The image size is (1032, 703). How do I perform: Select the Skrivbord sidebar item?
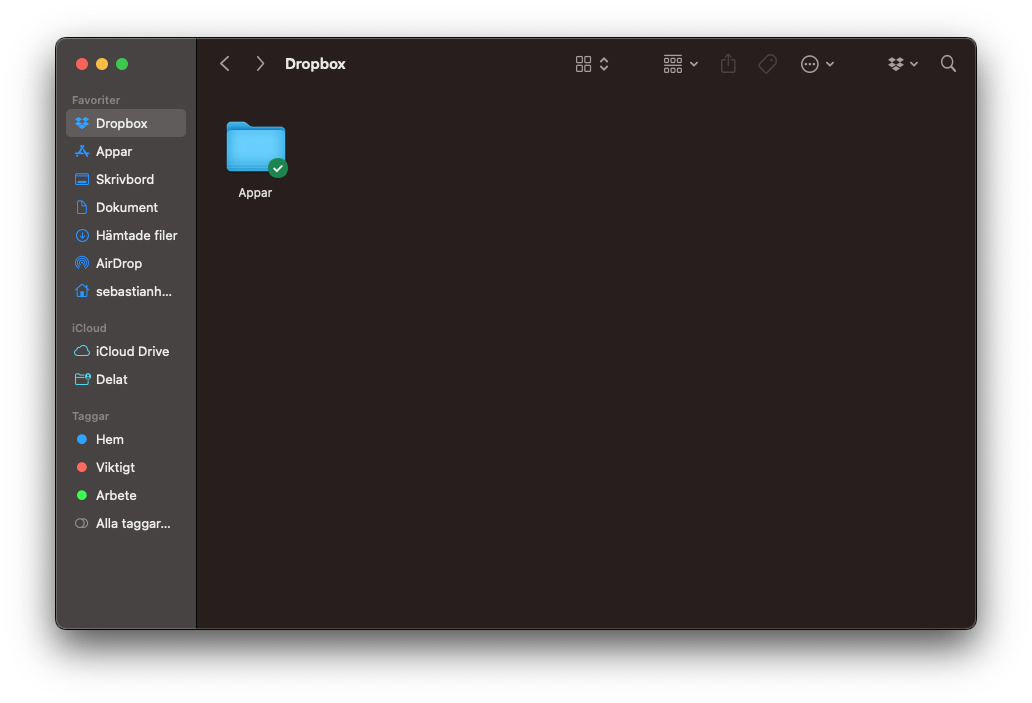(126, 179)
